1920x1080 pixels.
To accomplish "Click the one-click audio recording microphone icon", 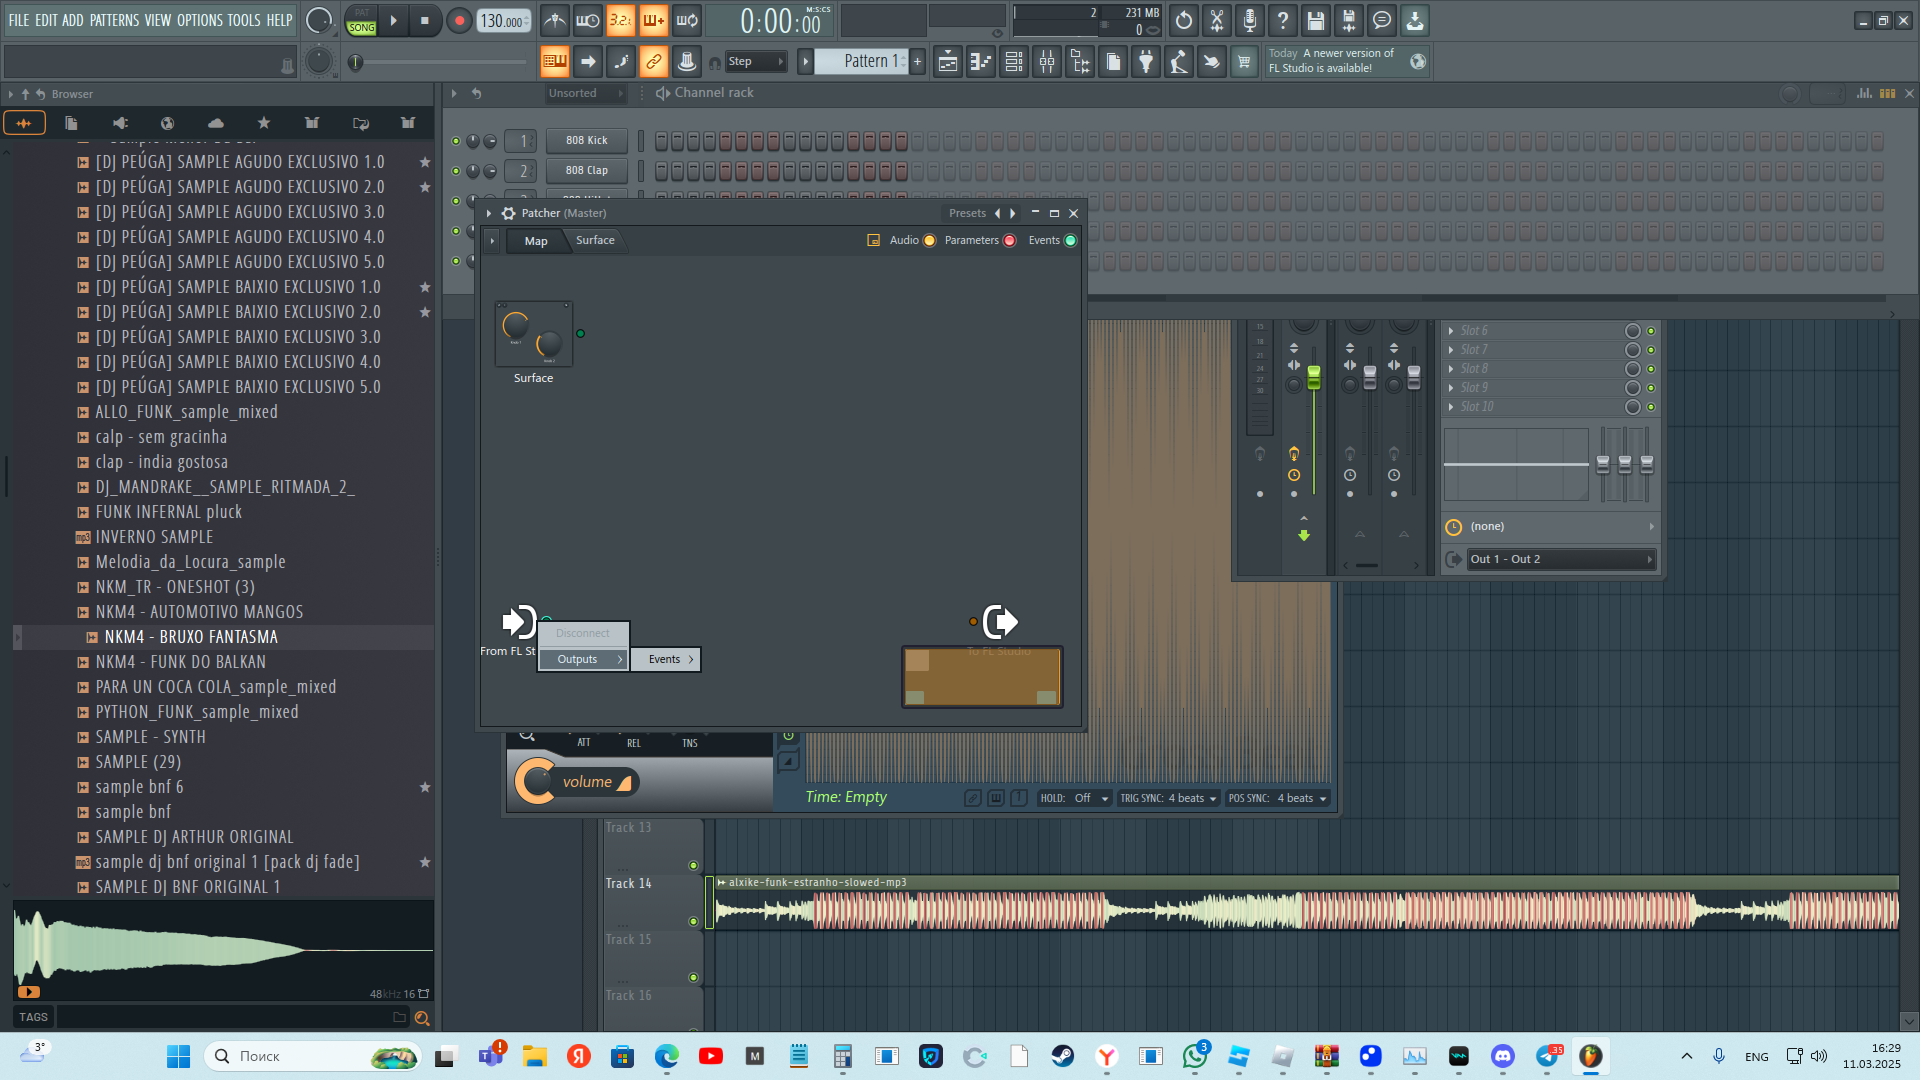I will pos(1250,20).
